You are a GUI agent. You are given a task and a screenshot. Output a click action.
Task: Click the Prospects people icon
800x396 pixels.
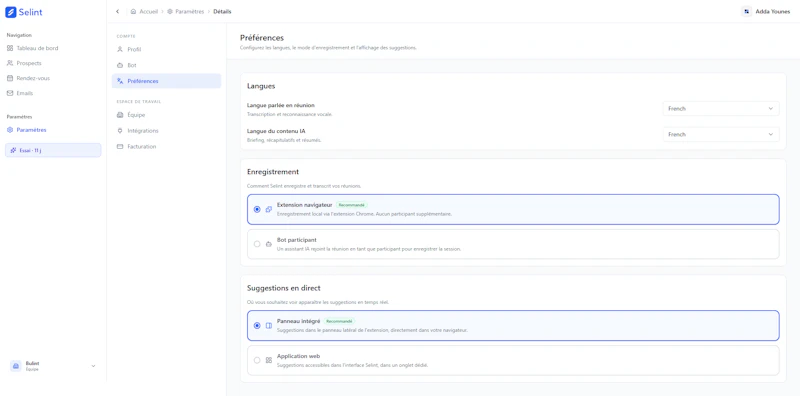[10, 63]
